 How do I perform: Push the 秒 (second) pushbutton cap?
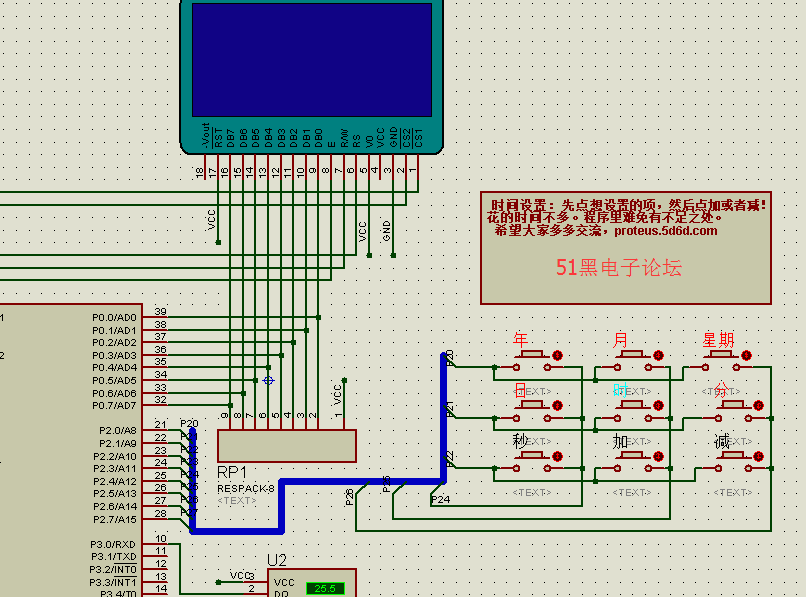532,455
